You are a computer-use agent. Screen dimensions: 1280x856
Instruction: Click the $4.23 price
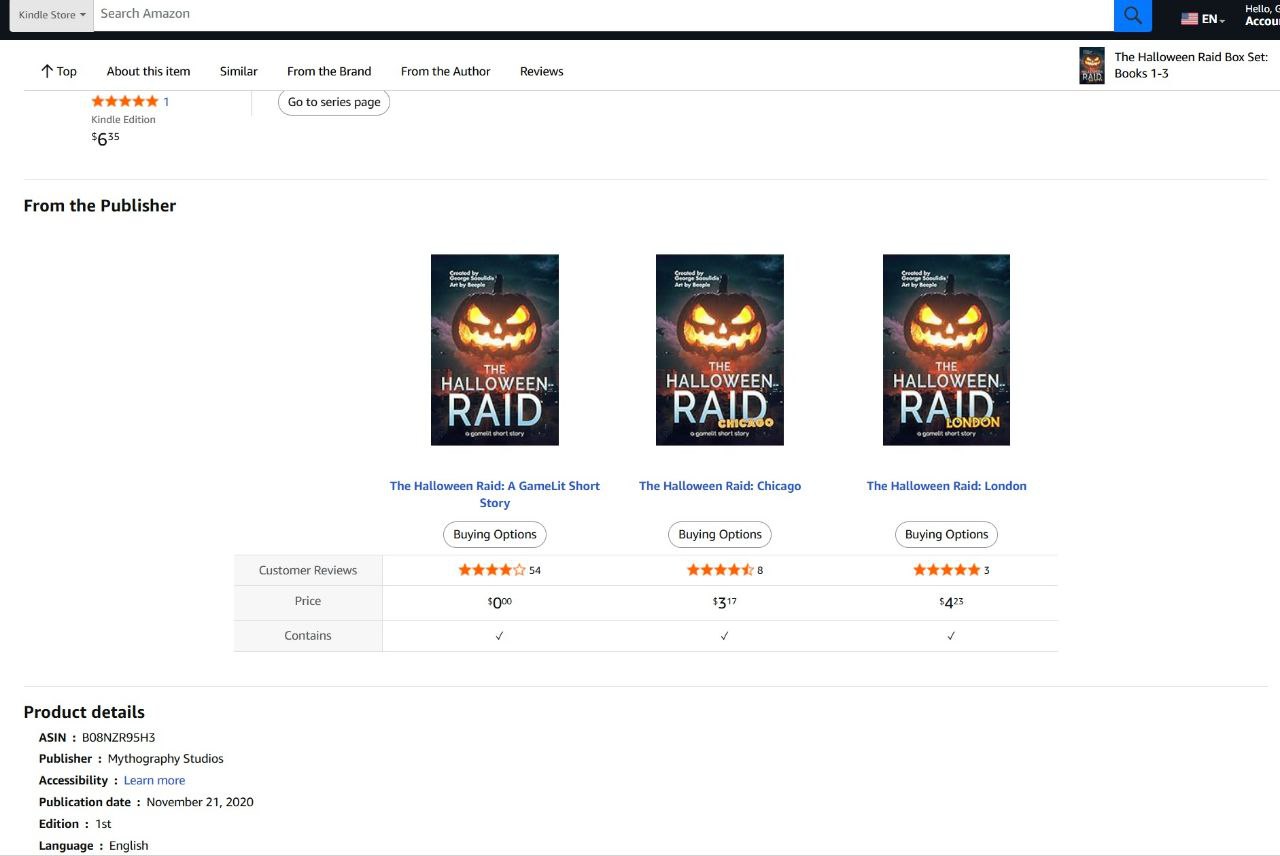951,602
